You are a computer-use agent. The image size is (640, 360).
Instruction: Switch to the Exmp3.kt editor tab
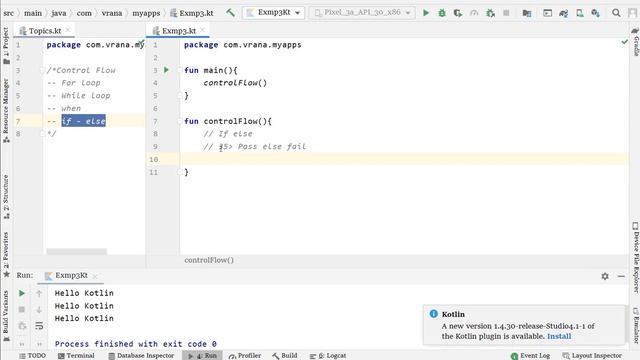pos(179,31)
